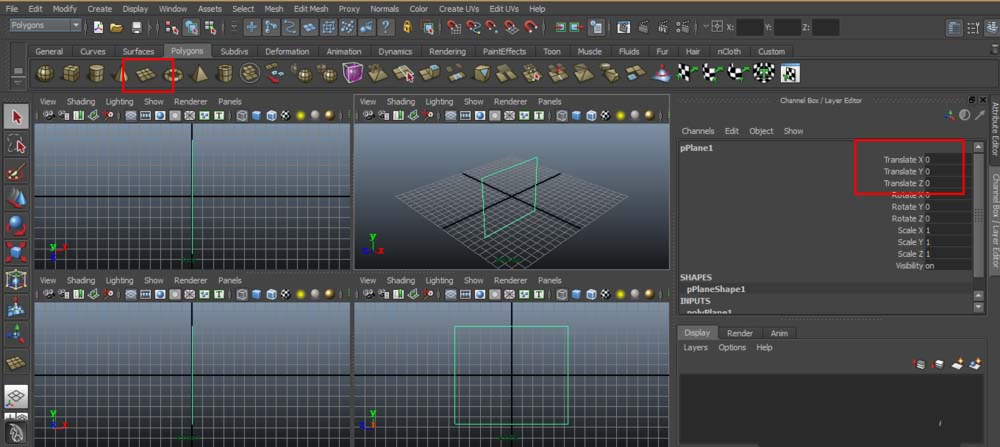This screenshot has width=1000, height=447.
Task: Create a polygon plane from the shelf
Action: [146, 73]
